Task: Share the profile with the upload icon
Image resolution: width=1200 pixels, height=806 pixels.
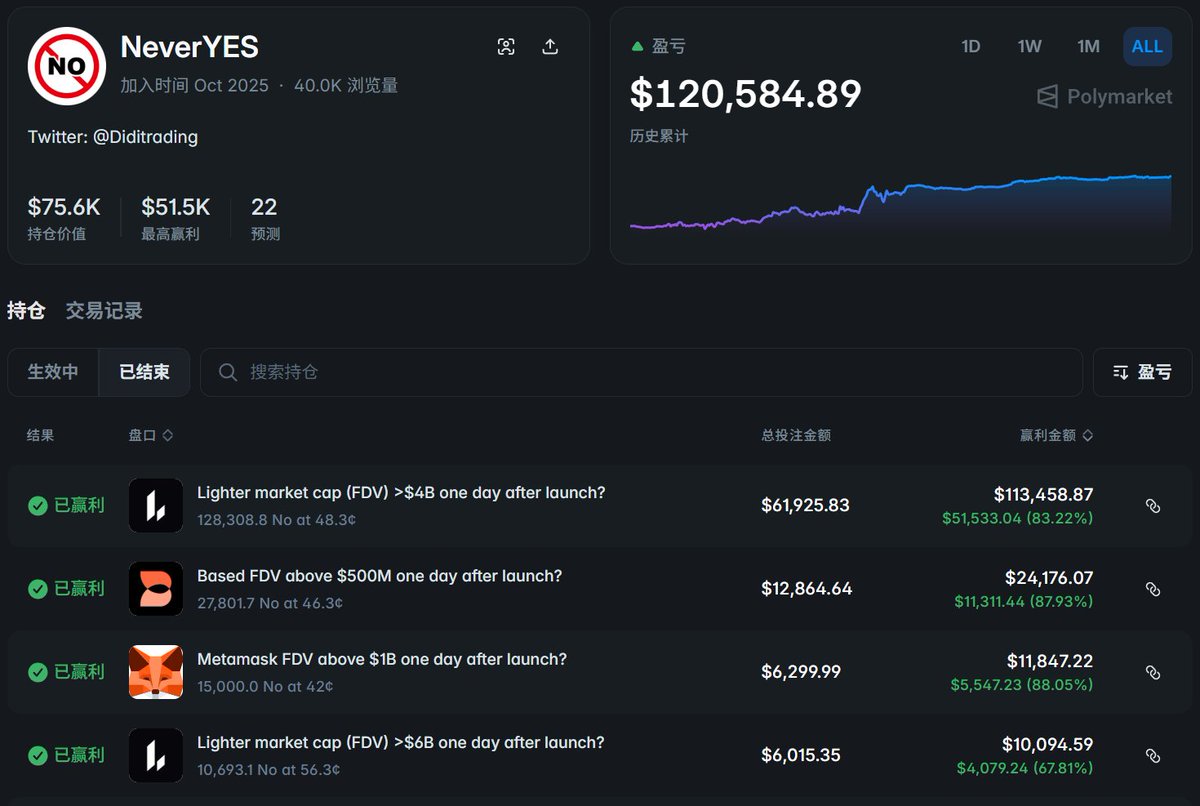Action: [550, 47]
